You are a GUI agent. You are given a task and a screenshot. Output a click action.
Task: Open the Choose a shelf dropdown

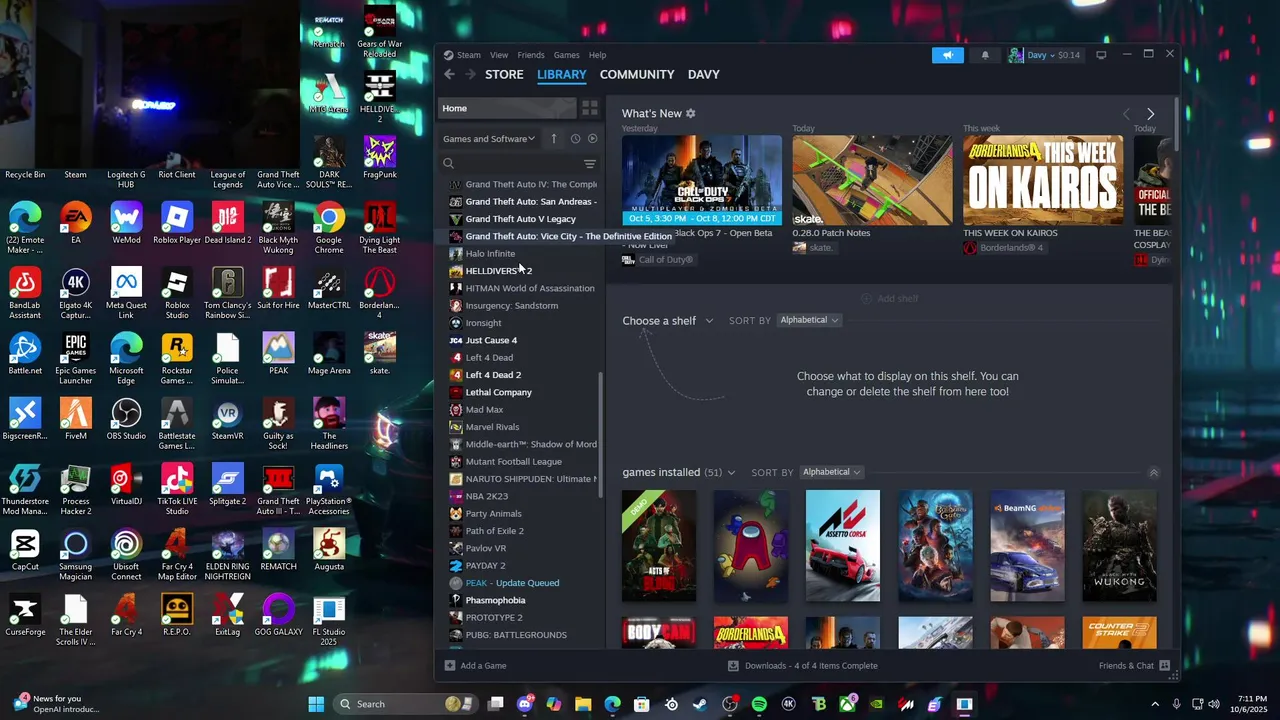pyautogui.click(x=668, y=321)
